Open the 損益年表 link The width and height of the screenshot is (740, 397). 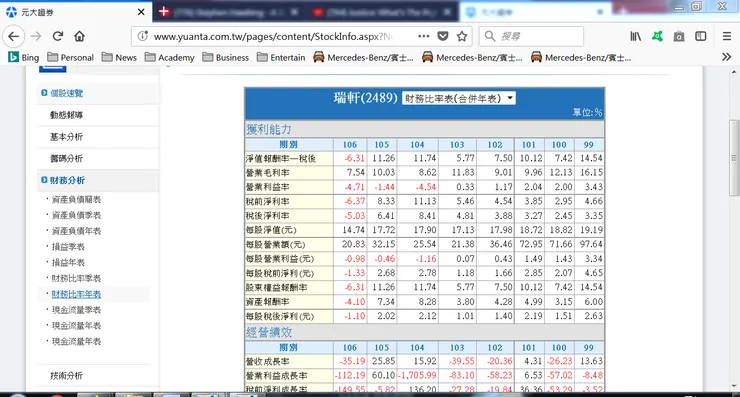(x=68, y=262)
